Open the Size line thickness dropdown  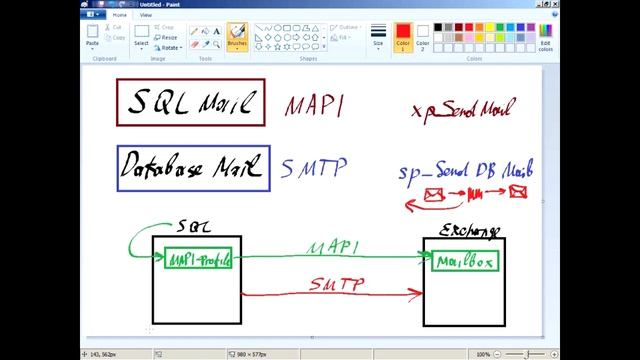[378, 37]
